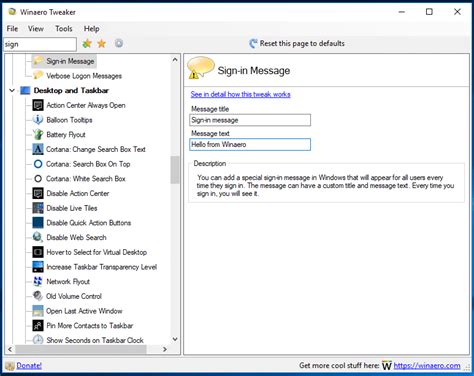This screenshot has height=376, width=474.
Task: Select 'Action Center Always Open' item
Action: pos(86,105)
